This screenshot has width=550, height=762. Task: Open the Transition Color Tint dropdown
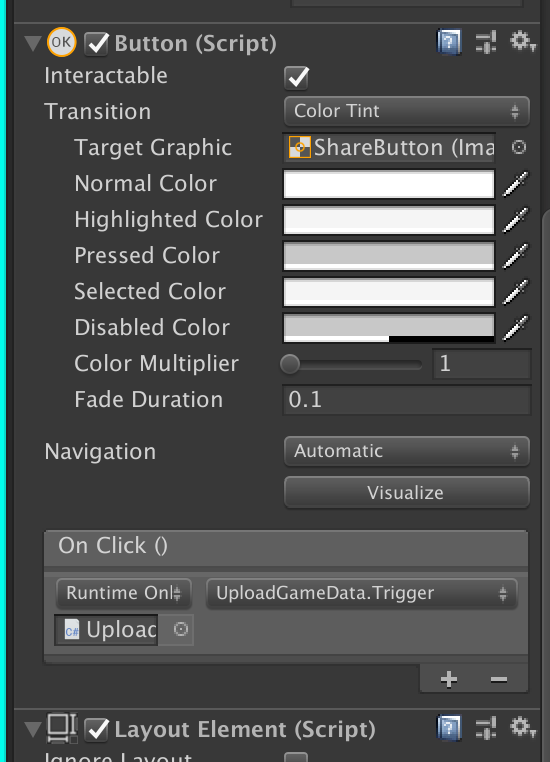click(407, 111)
